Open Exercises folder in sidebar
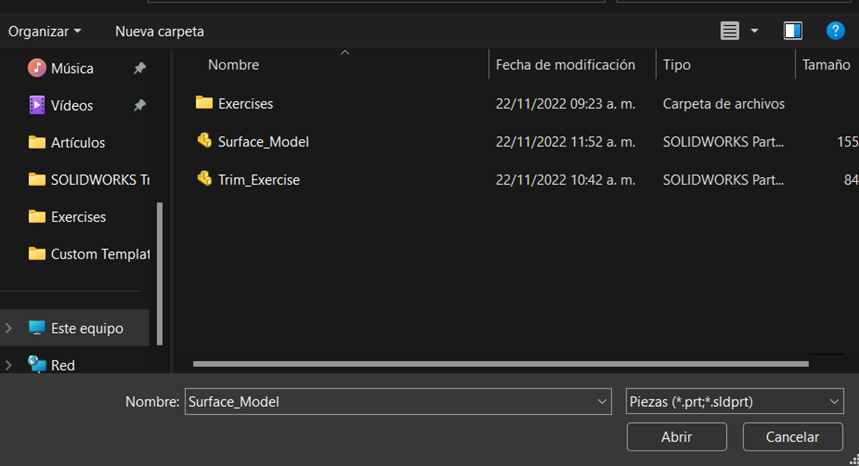This screenshot has height=466, width=859. click(x=78, y=217)
